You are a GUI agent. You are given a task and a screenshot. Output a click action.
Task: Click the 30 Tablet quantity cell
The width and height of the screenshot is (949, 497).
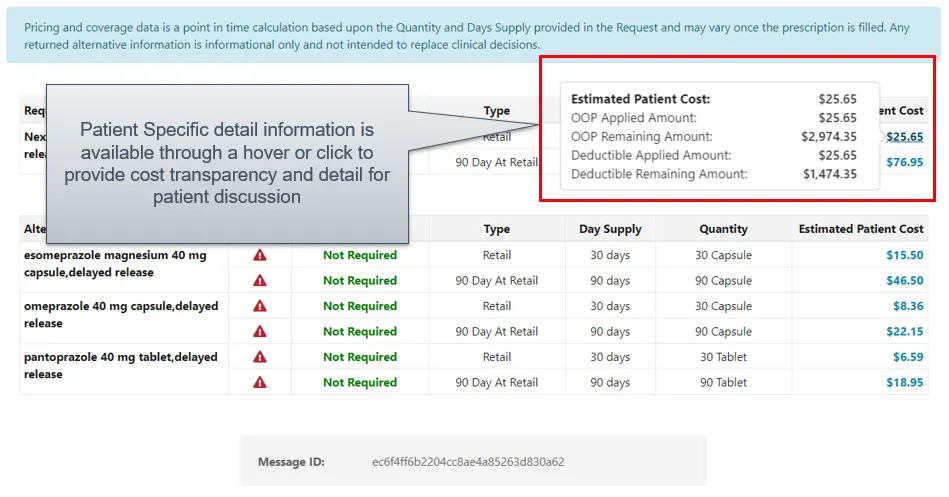[723, 357]
